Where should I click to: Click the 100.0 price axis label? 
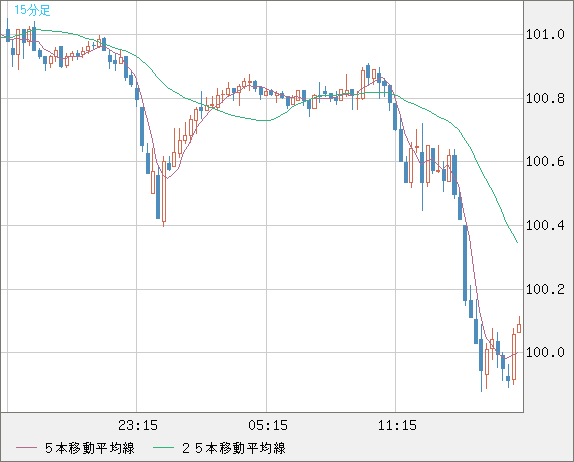point(545,353)
